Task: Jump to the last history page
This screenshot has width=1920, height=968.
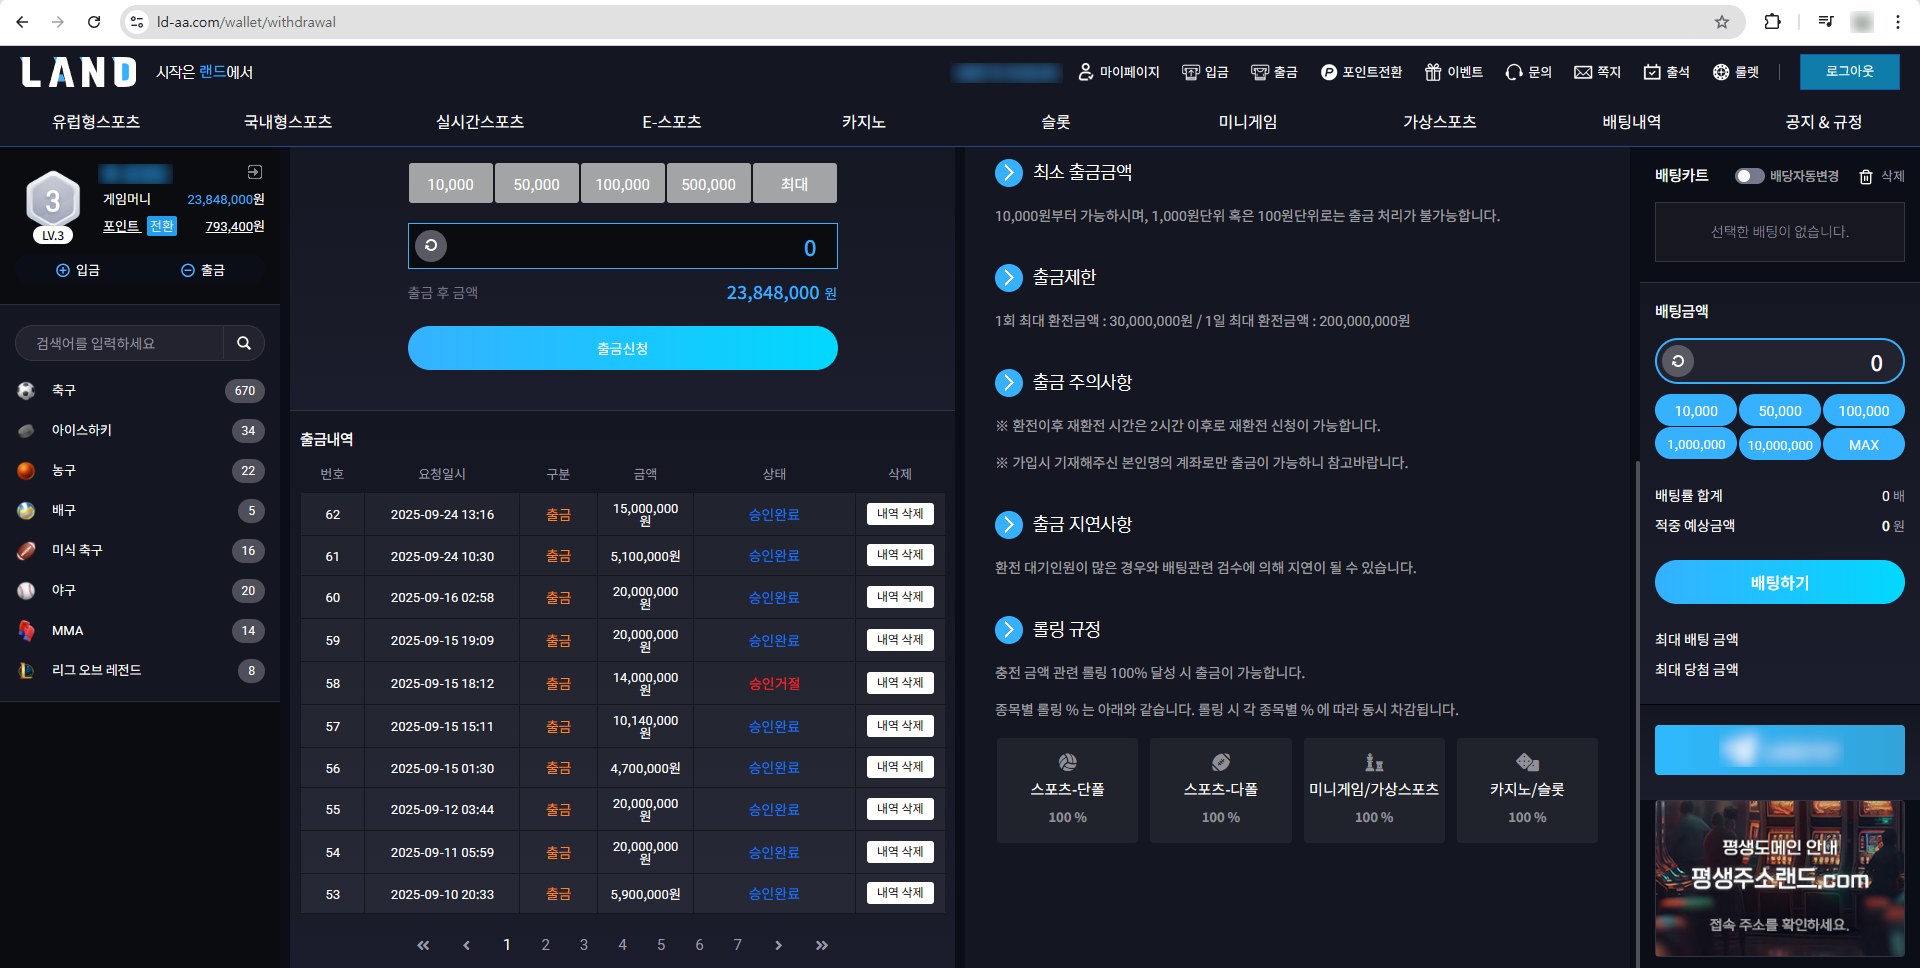Action: coord(821,945)
